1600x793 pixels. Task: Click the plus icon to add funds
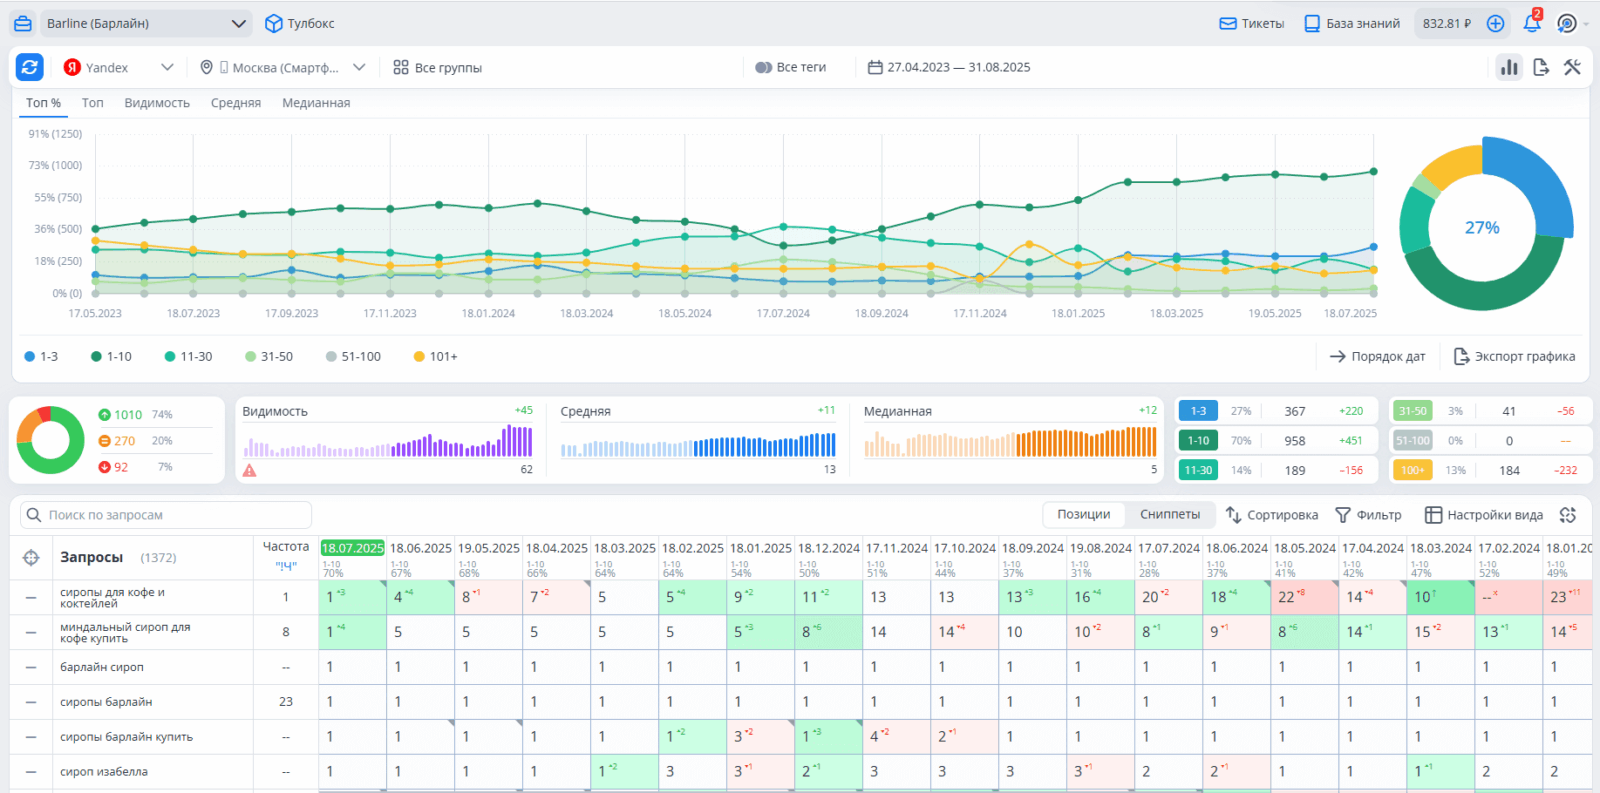click(x=1496, y=23)
